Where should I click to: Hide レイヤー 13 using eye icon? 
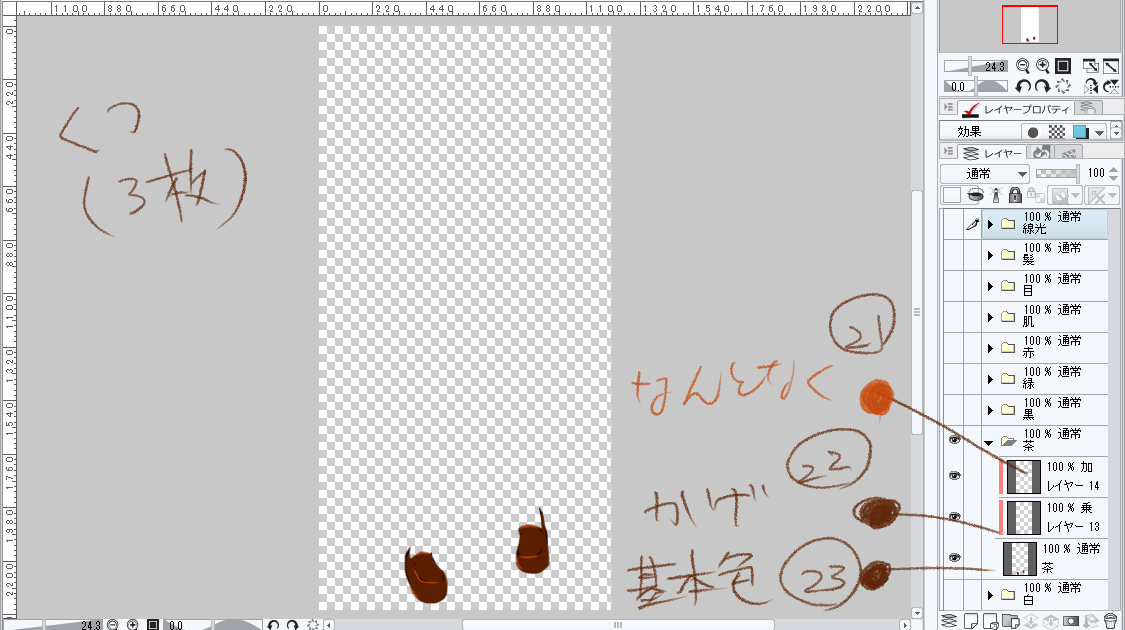pos(954,517)
